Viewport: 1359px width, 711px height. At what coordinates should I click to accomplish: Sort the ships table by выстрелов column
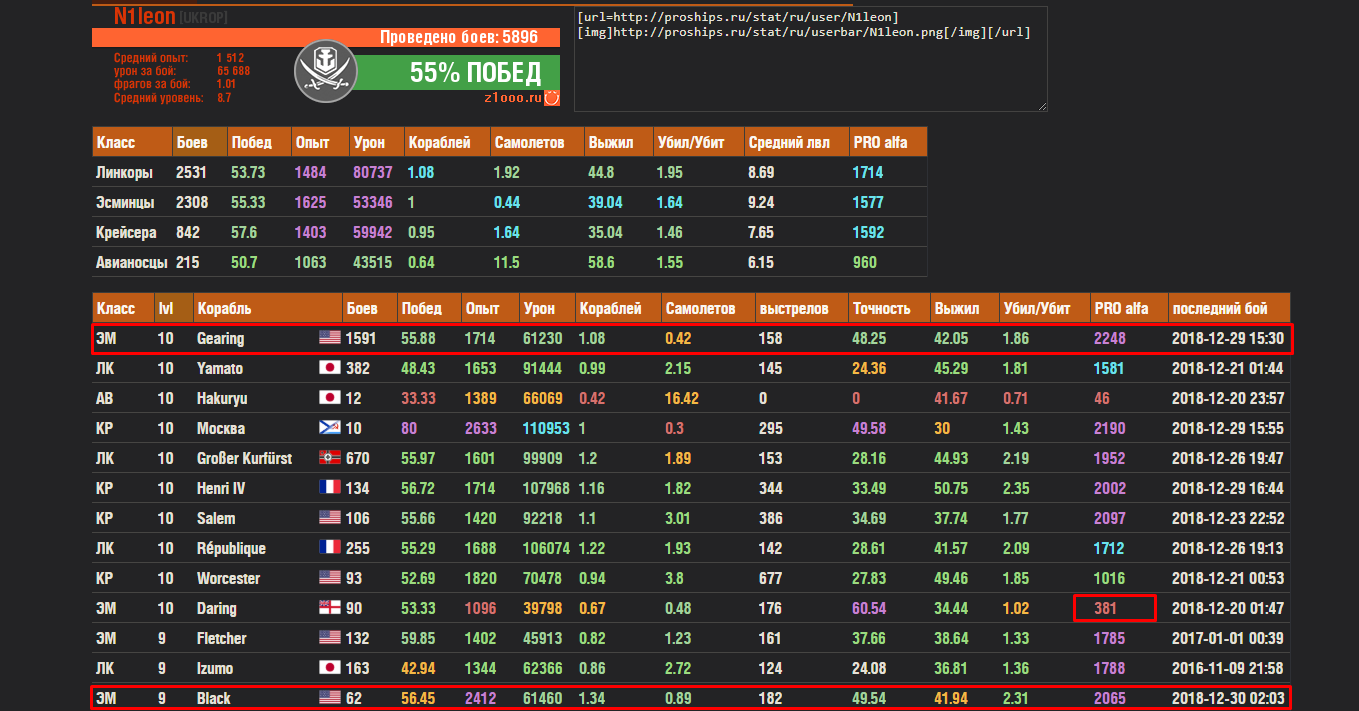pyautogui.click(x=800, y=308)
